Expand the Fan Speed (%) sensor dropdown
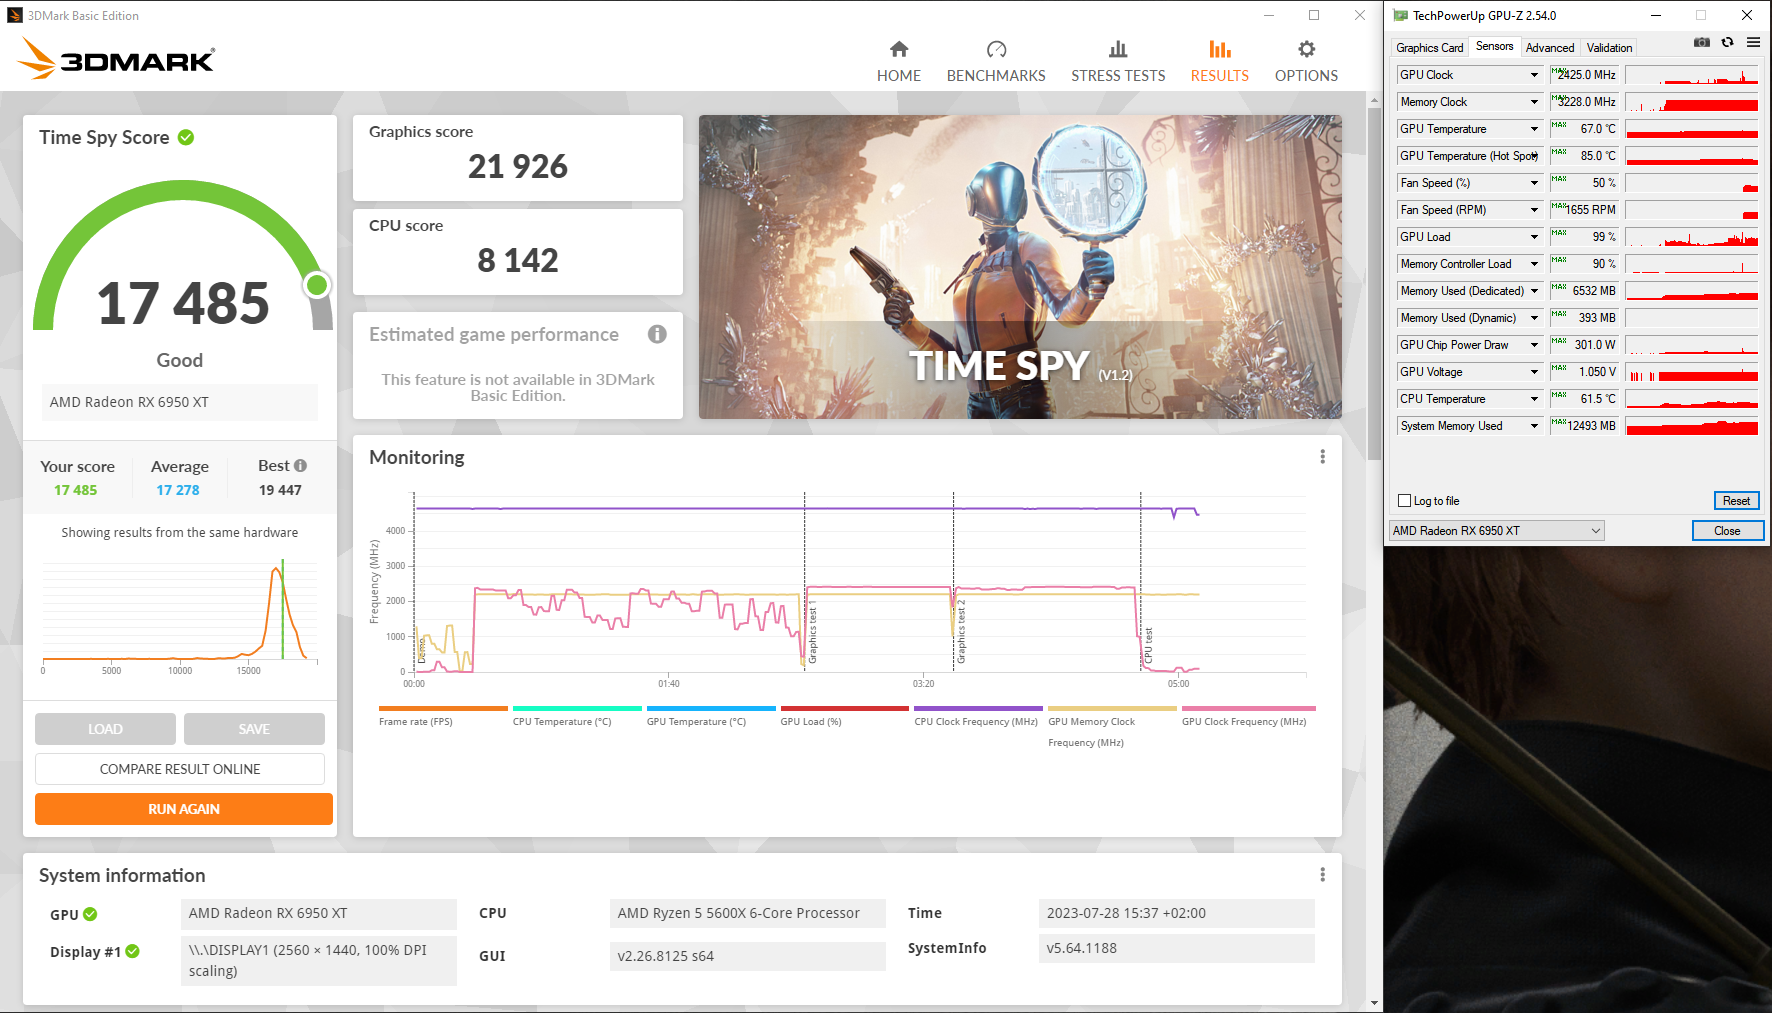 1534,183
